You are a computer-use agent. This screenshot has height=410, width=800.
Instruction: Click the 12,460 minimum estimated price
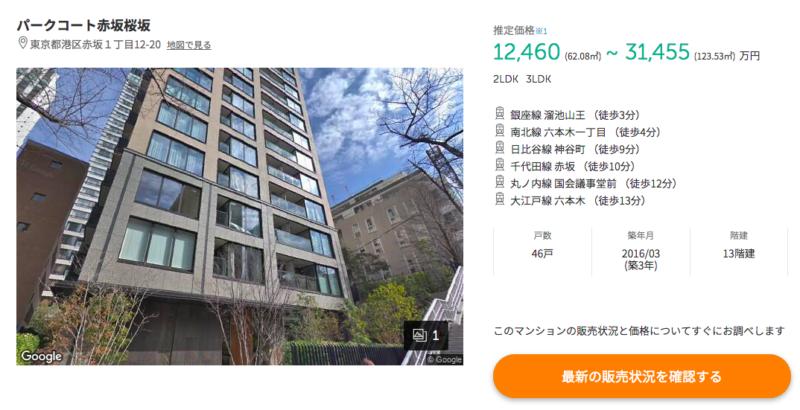click(x=527, y=52)
